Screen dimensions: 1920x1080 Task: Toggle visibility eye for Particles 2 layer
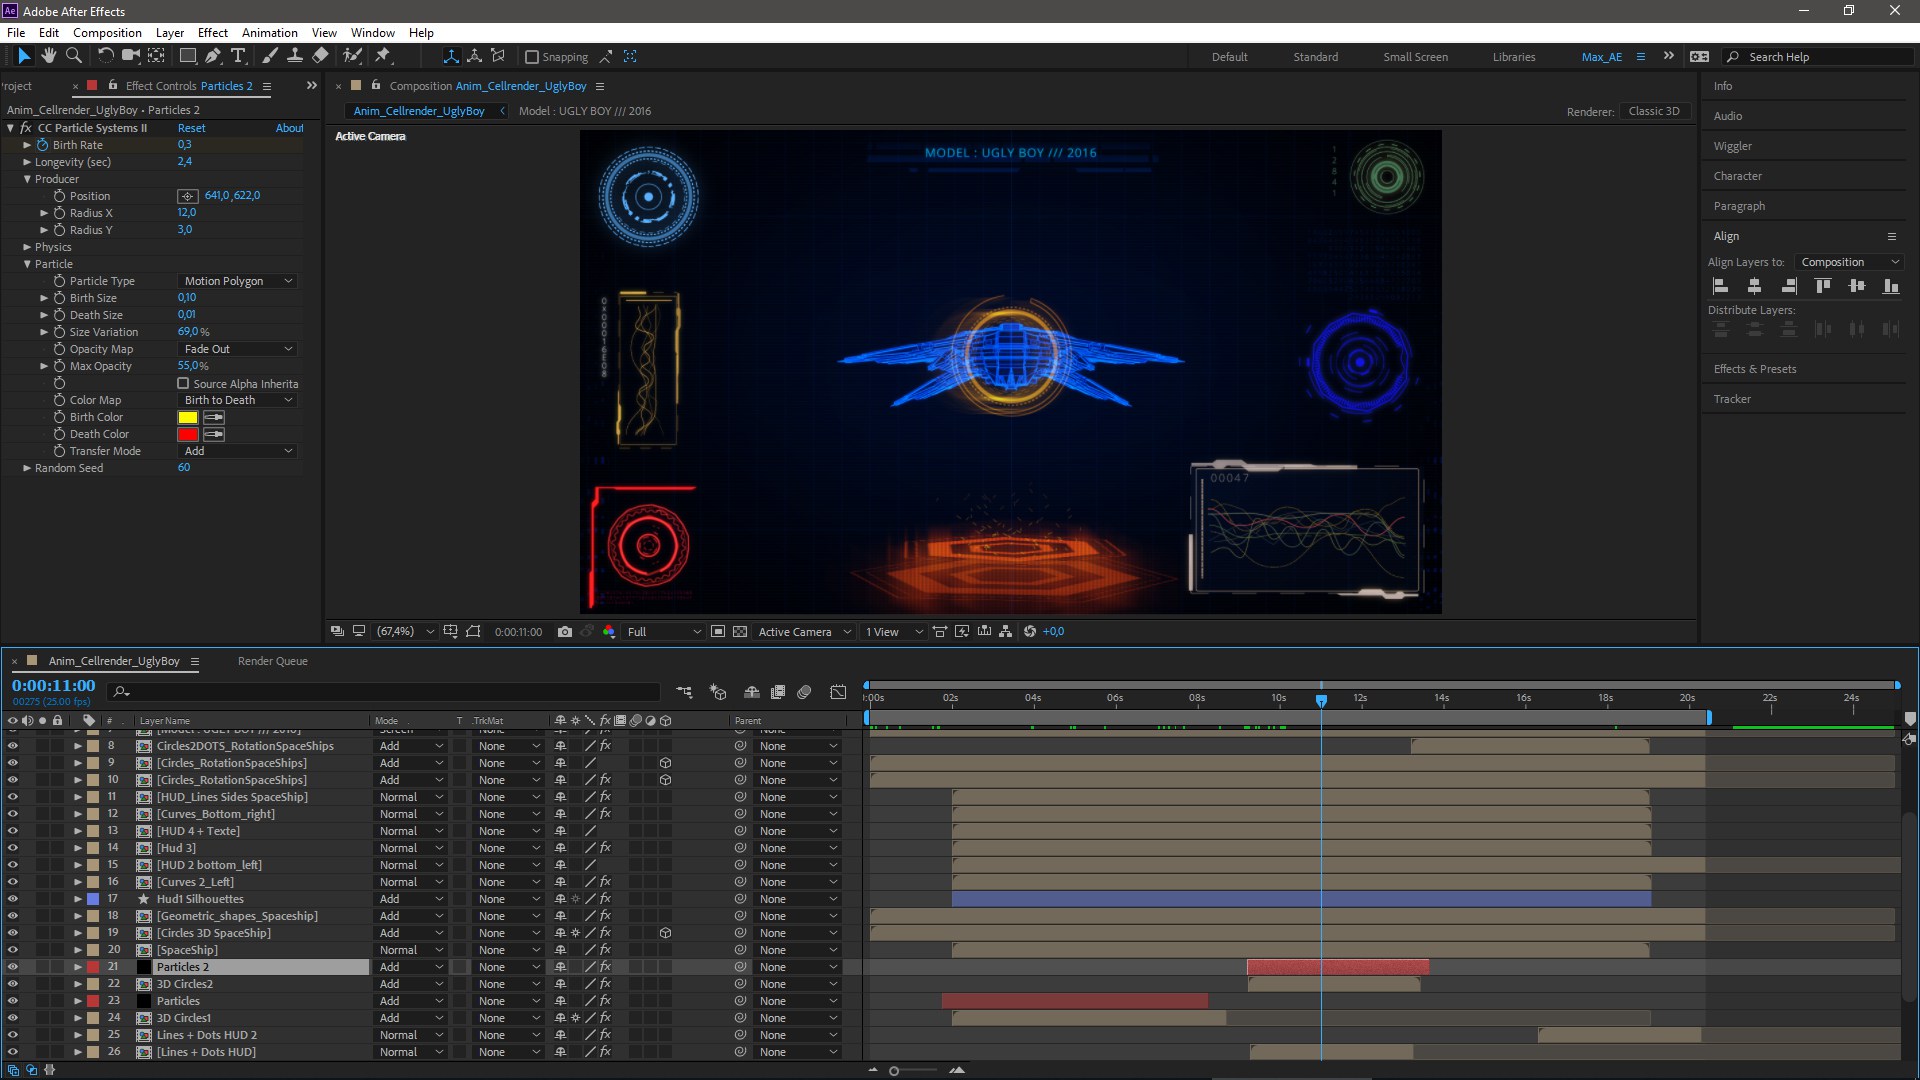(x=12, y=967)
